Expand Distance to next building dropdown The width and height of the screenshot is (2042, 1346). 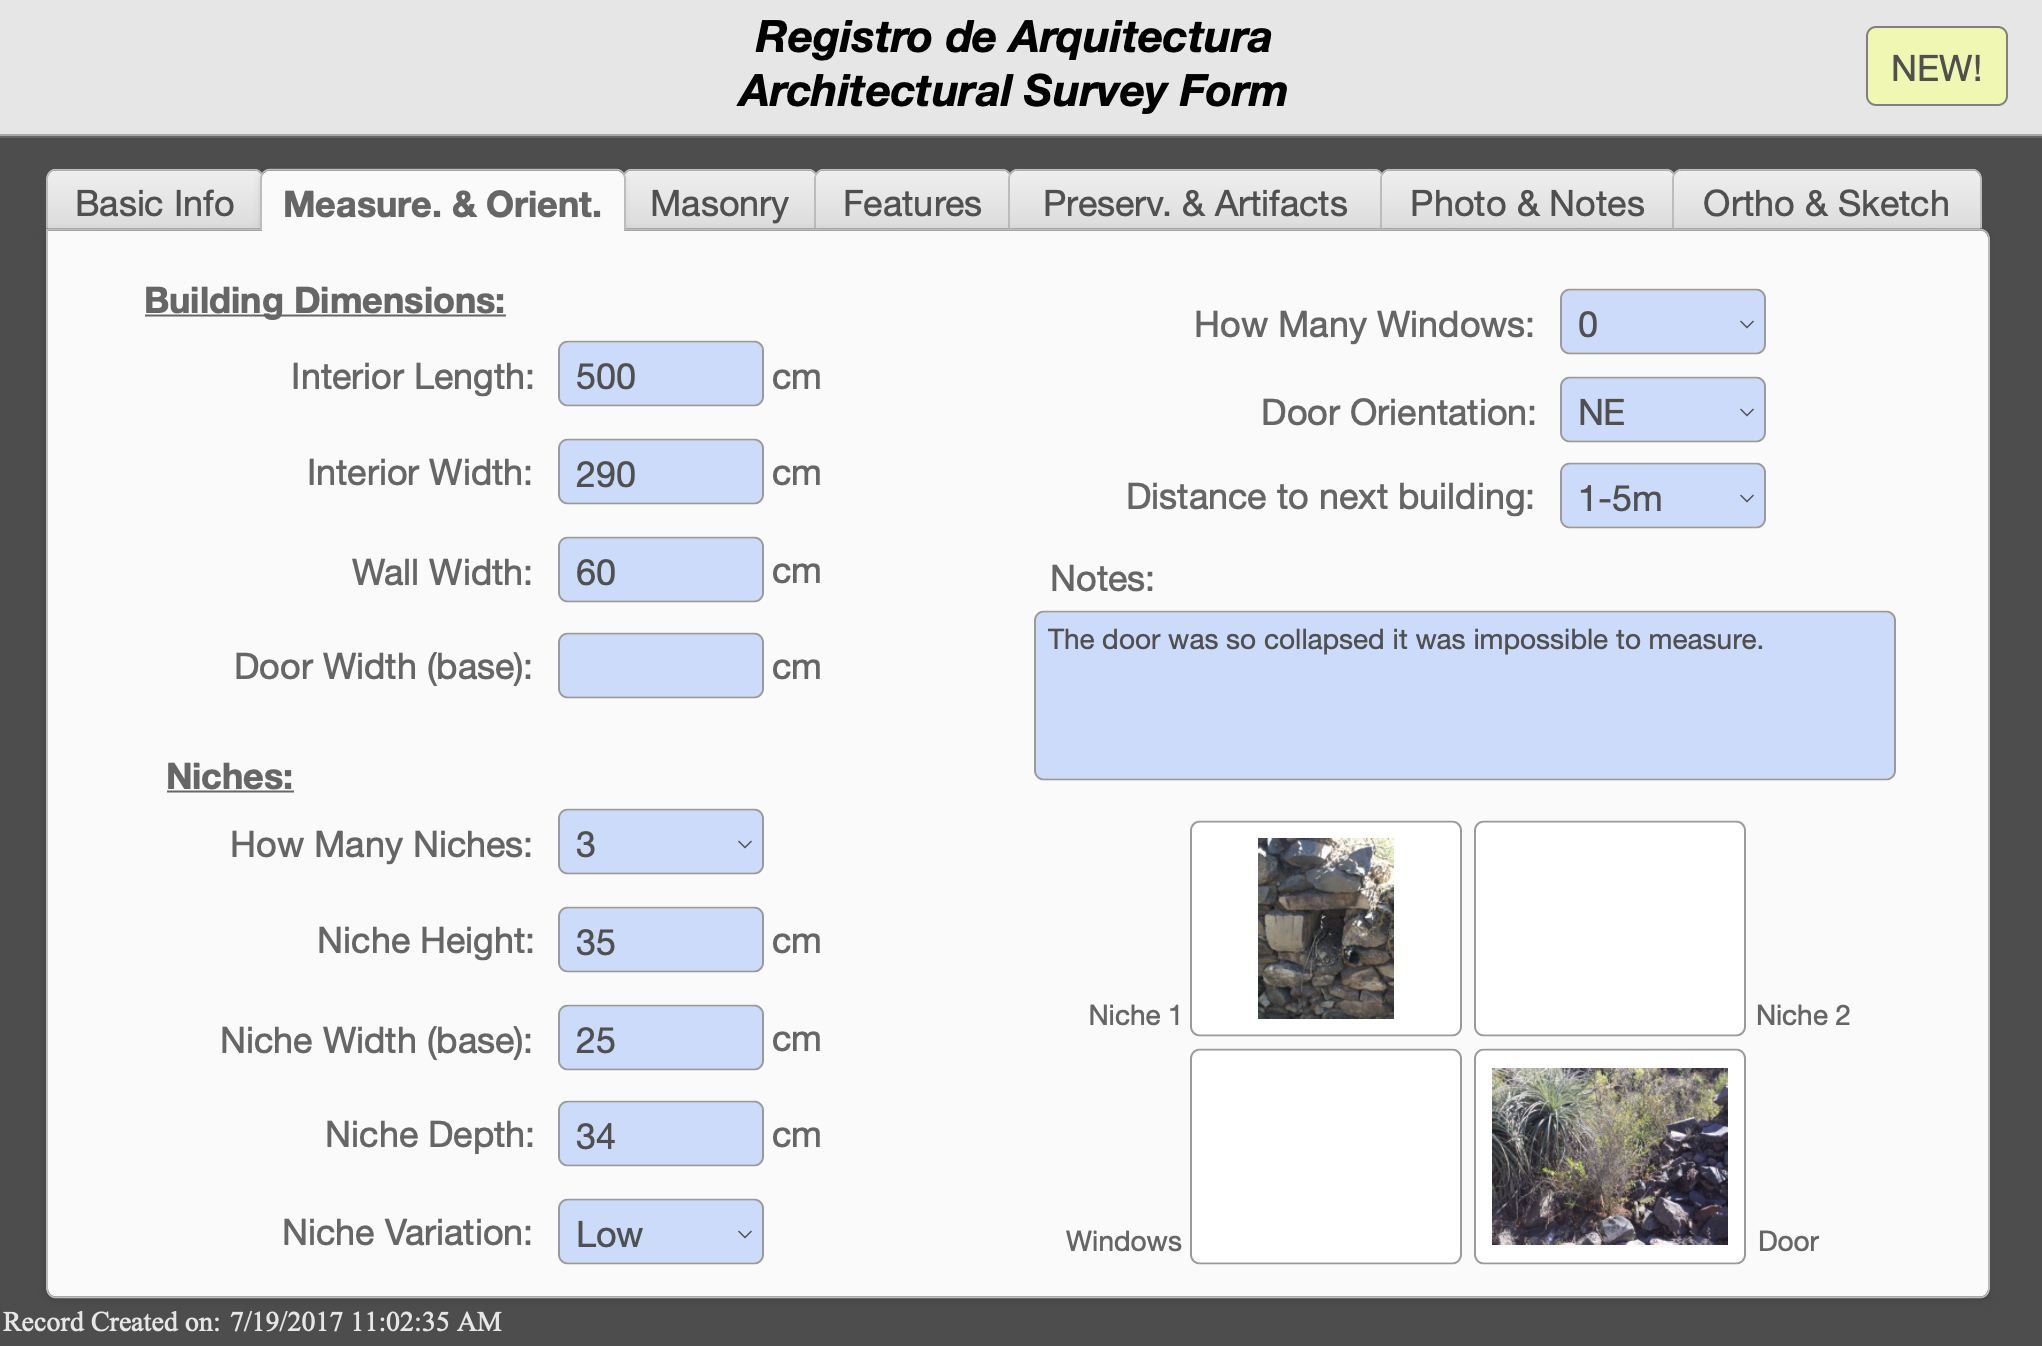coord(1662,496)
